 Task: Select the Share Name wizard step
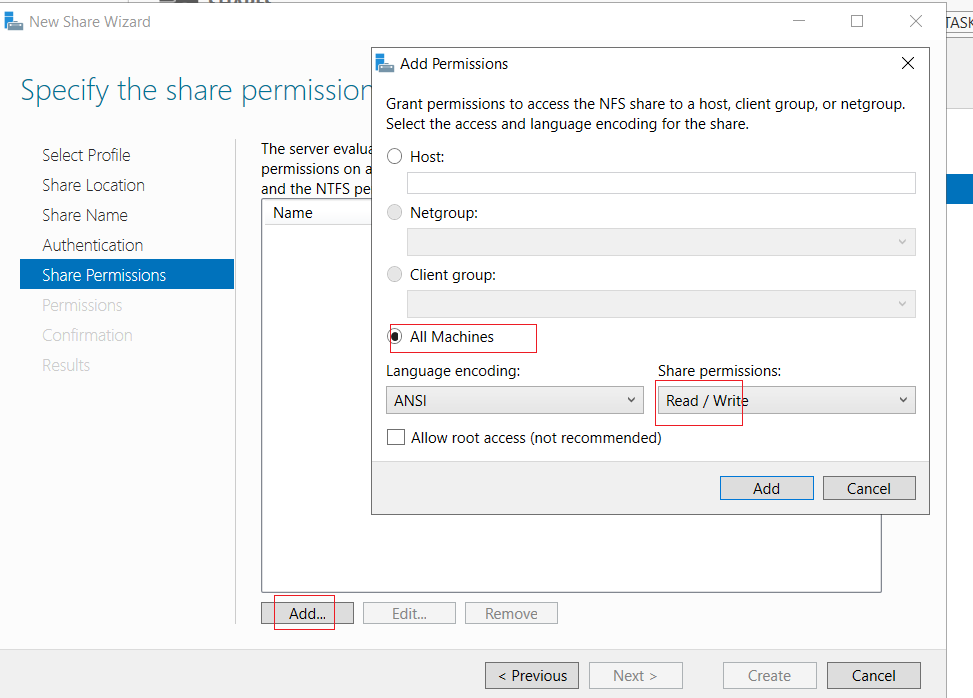click(85, 215)
